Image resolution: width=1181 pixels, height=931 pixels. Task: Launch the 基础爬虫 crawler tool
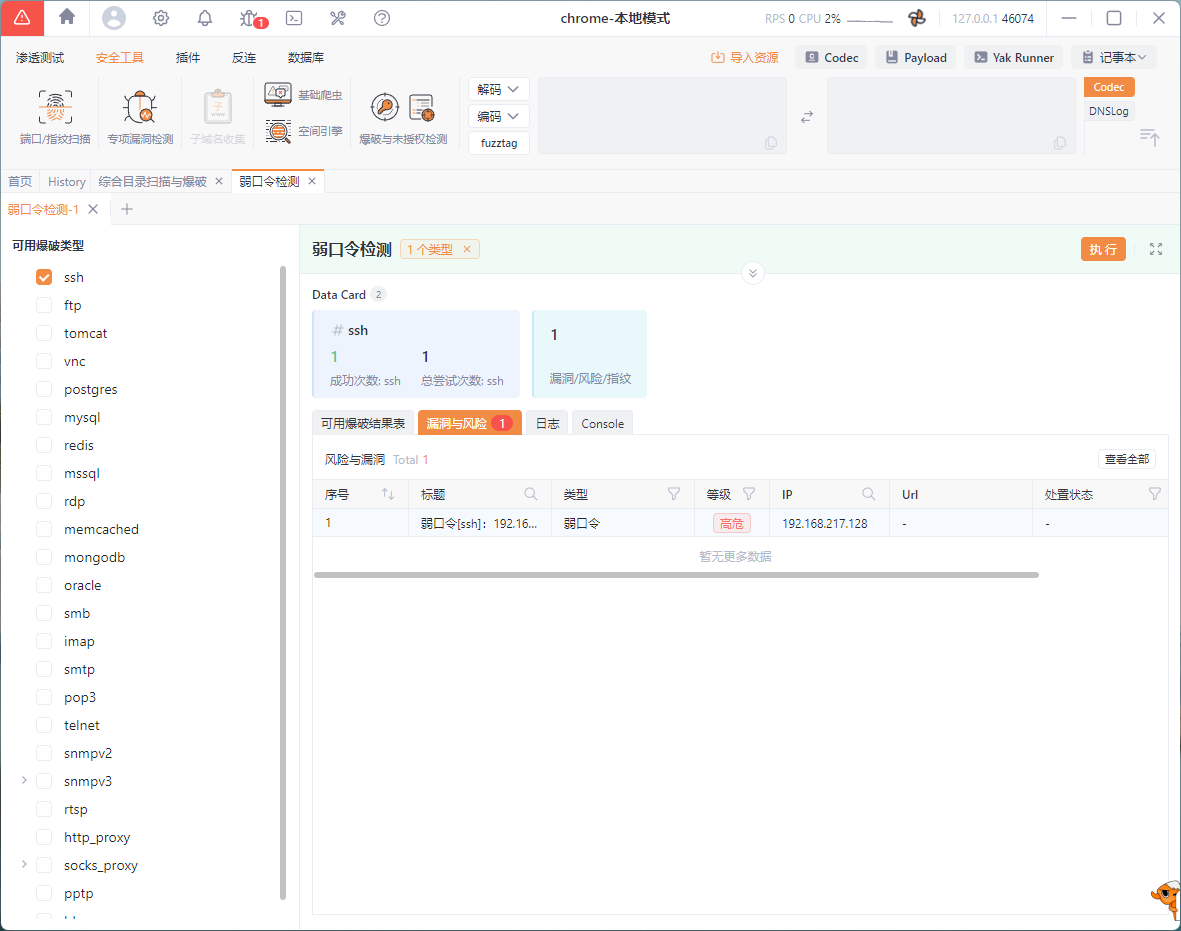[304, 95]
